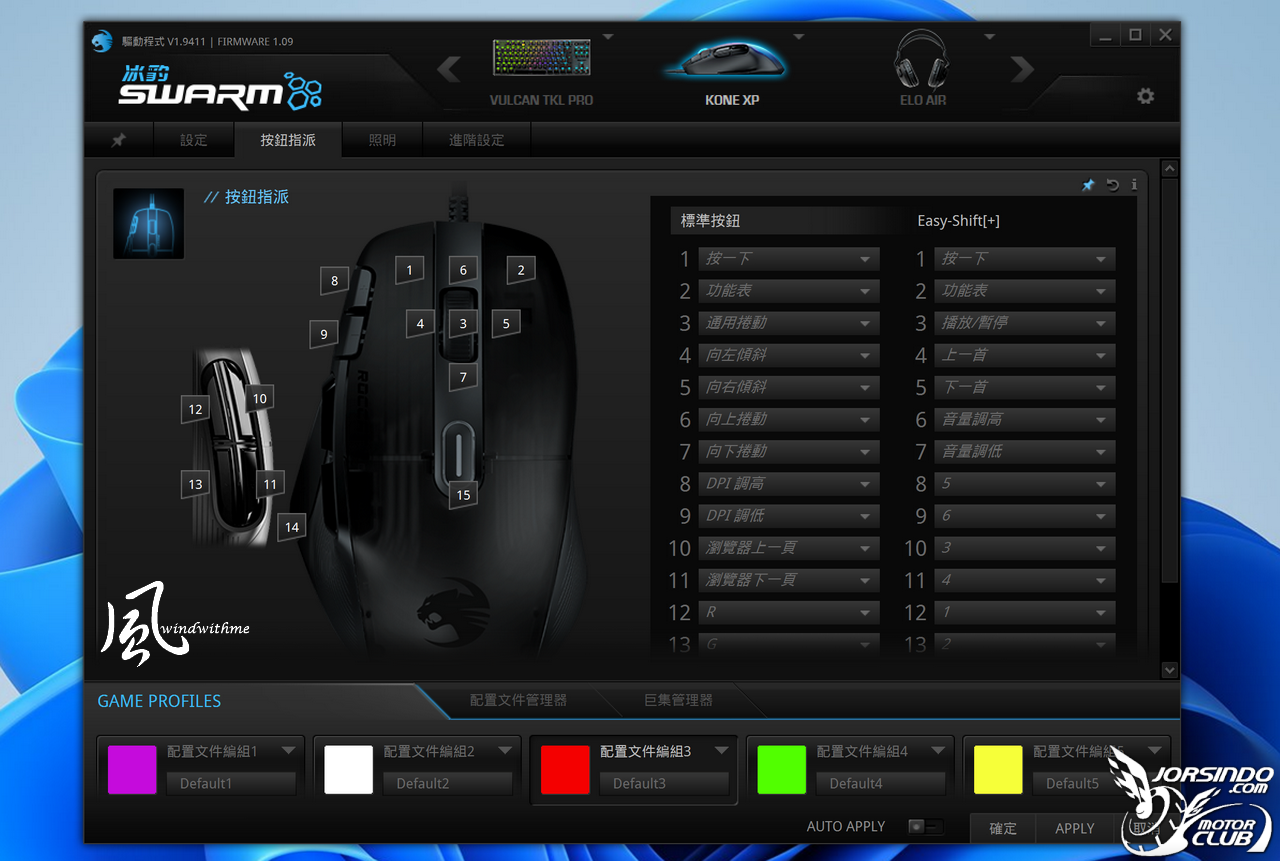The image size is (1280, 861).
Task: Expand profile slot 配置文件編組1 menu arrow
Action: [289, 750]
